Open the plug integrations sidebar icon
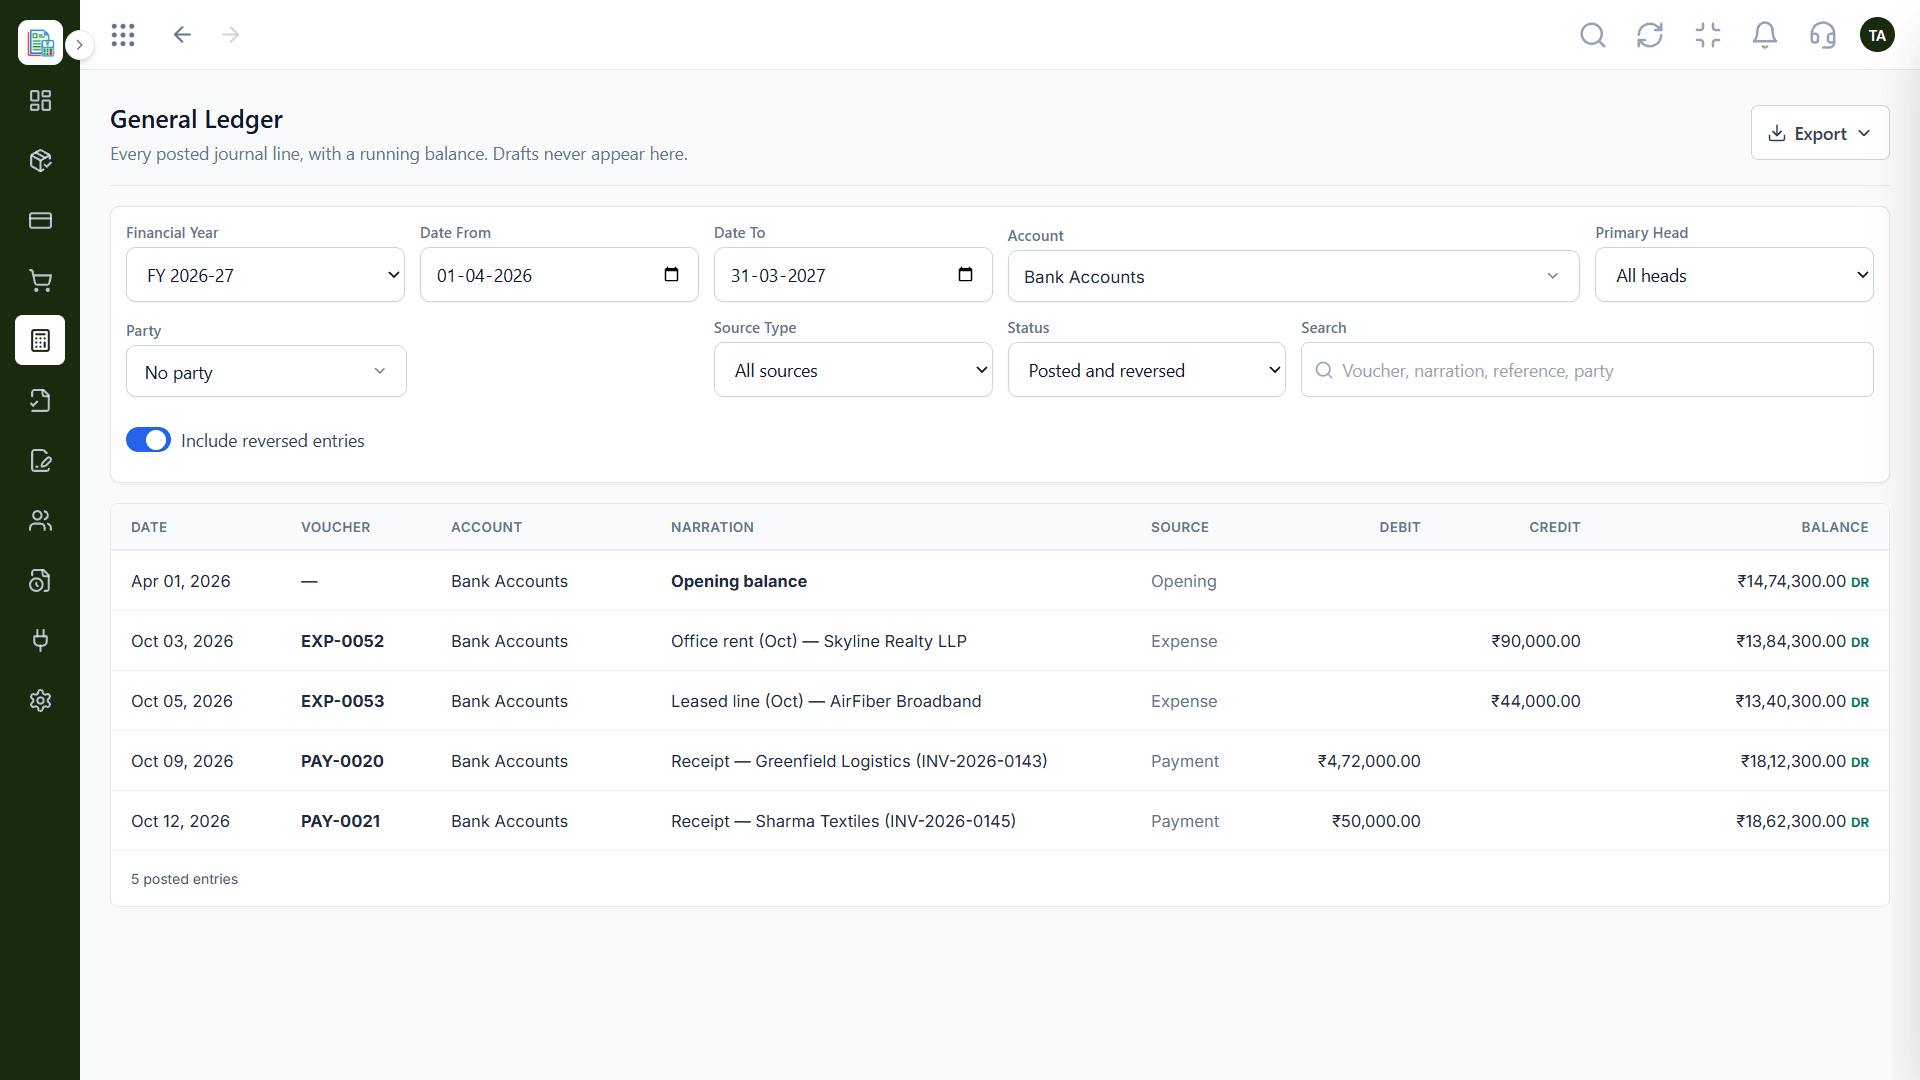 coord(40,641)
